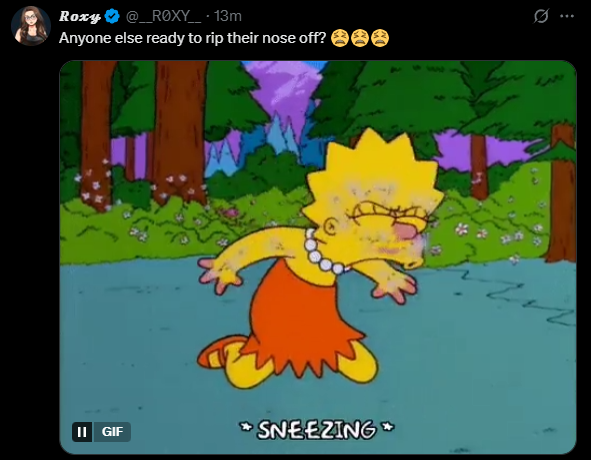Viewport: 591px width, 460px height.
Task: Click the Grok slashed-circle icon
Action: pyautogui.click(x=541, y=16)
